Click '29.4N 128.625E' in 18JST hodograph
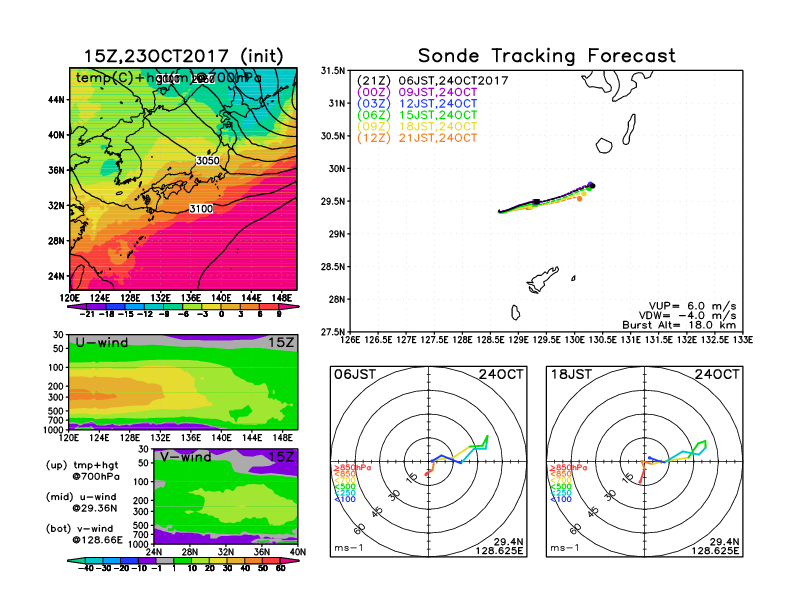 click(715, 546)
